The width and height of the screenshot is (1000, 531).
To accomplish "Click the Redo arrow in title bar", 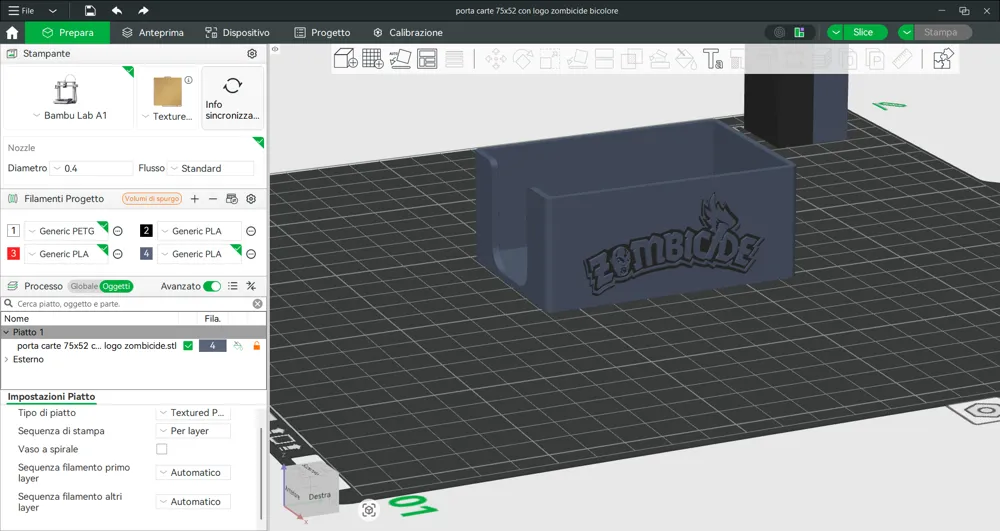I will pyautogui.click(x=143, y=11).
